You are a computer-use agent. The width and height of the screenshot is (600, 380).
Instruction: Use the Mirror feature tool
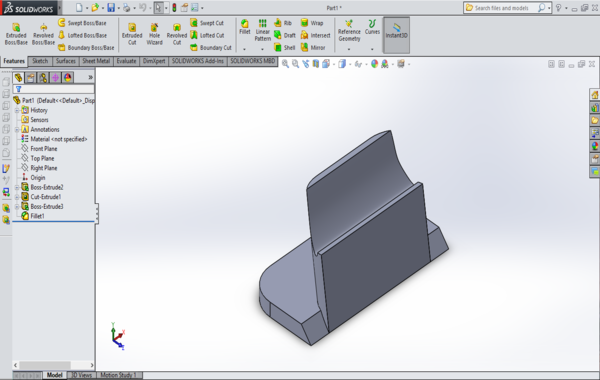[313, 47]
